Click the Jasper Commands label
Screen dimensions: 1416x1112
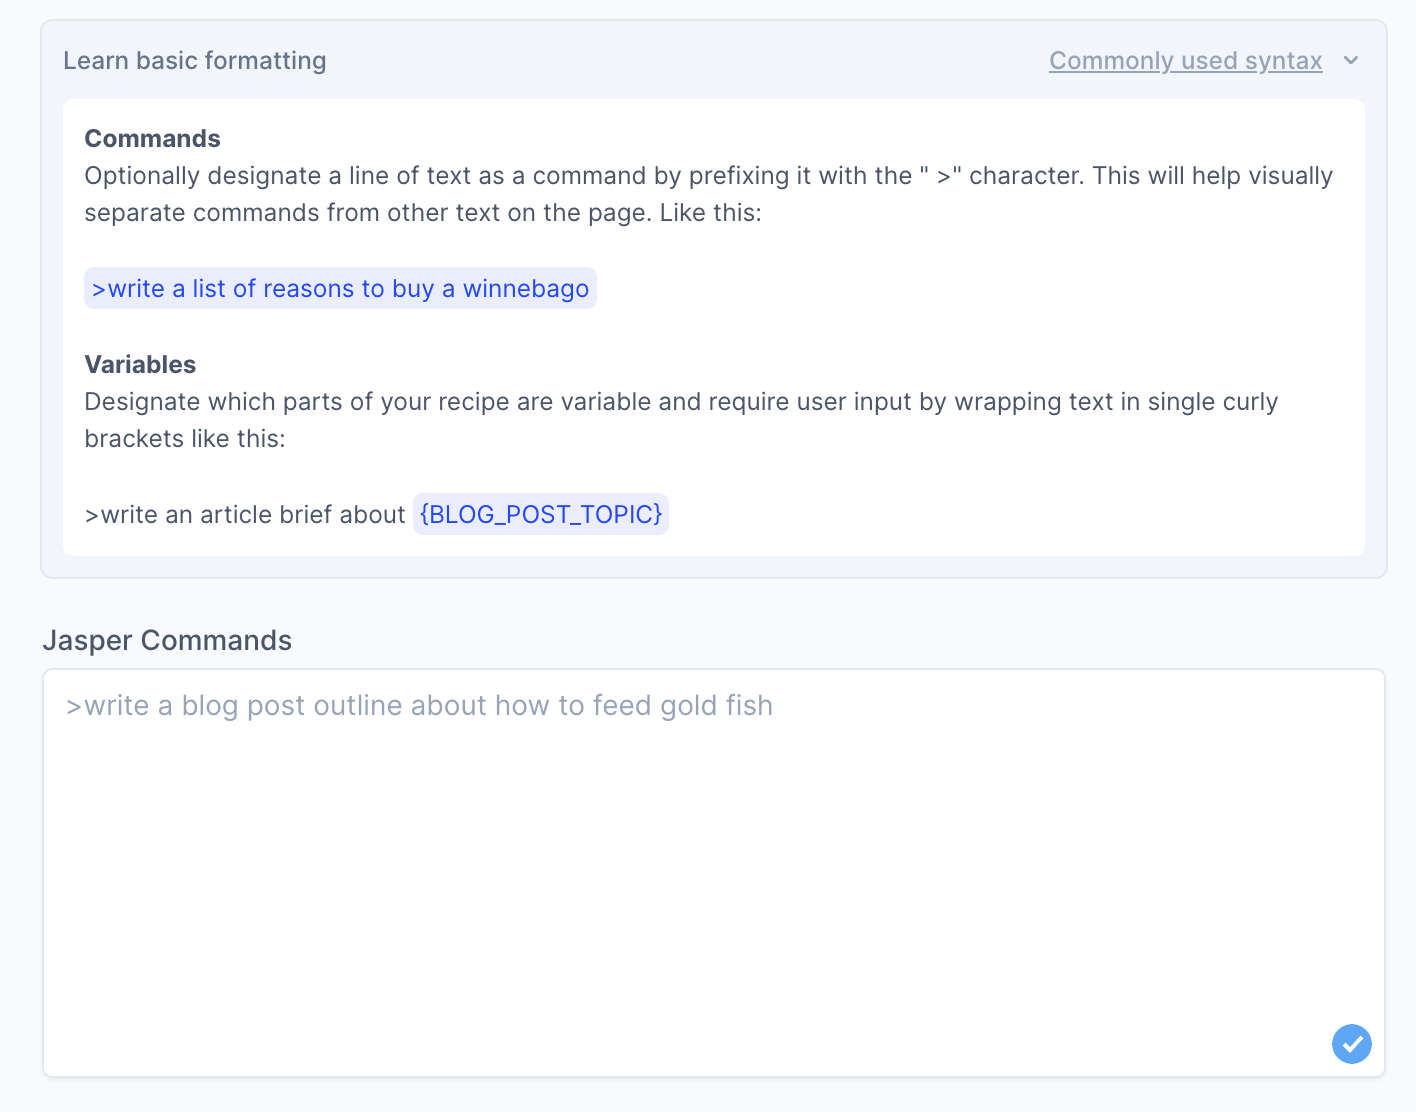coord(167,640)
